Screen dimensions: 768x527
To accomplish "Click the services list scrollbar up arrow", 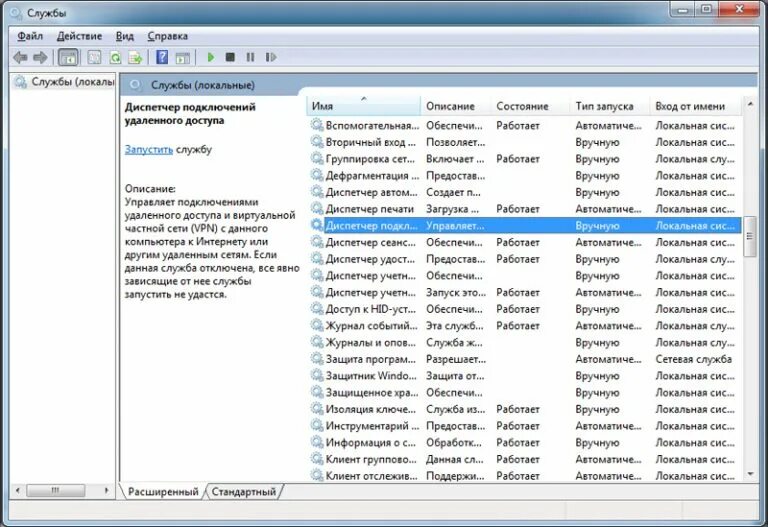I will pos(750,104).
